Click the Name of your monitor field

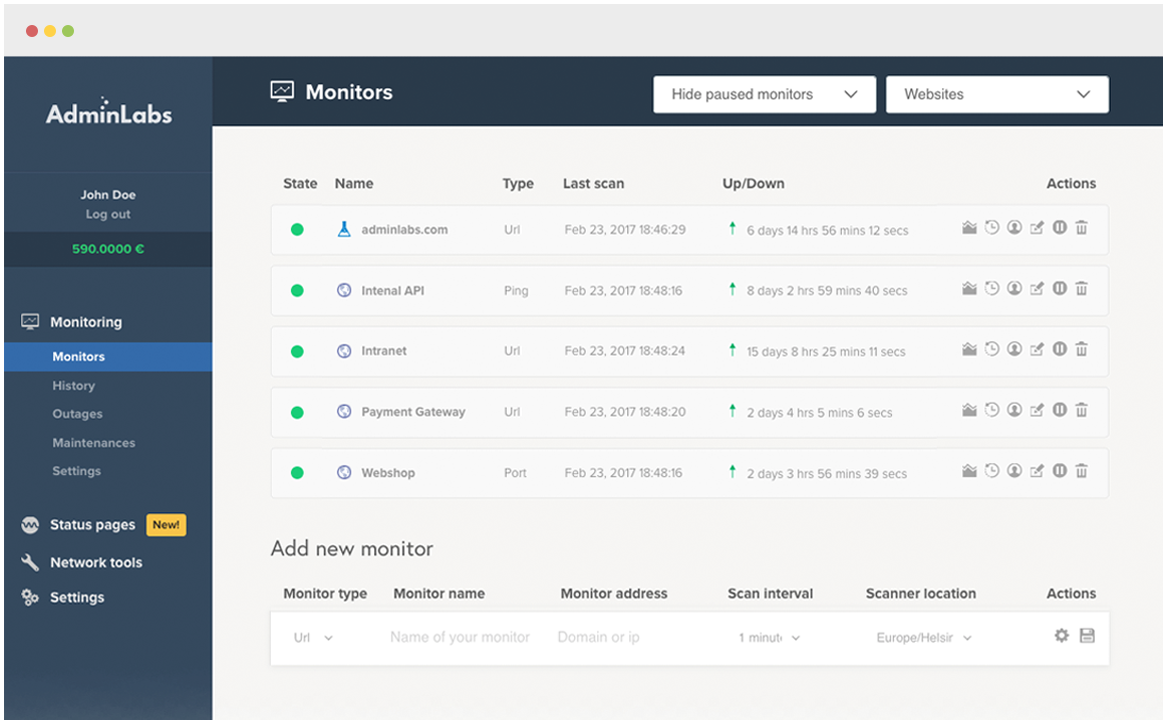460,637
